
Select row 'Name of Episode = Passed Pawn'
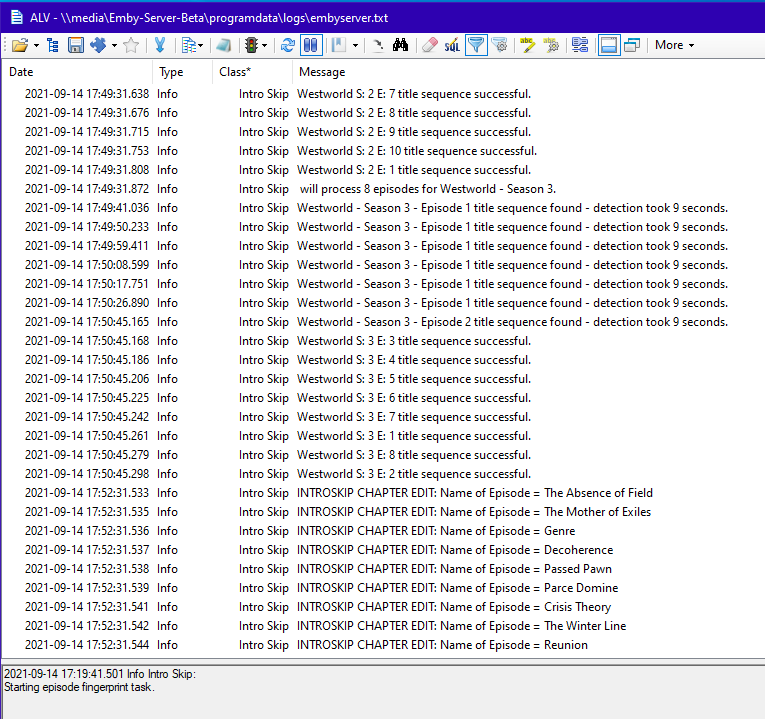click(x=382, y=569)
